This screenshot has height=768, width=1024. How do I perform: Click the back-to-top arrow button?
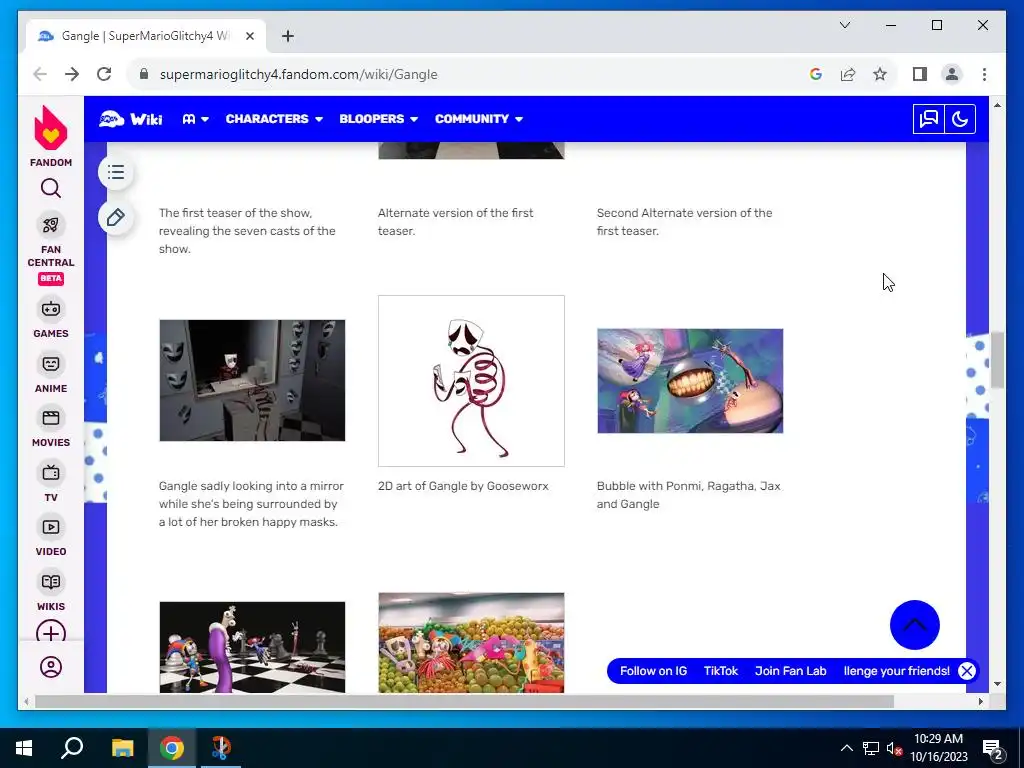pyautogui.click(x=914, y=625)
